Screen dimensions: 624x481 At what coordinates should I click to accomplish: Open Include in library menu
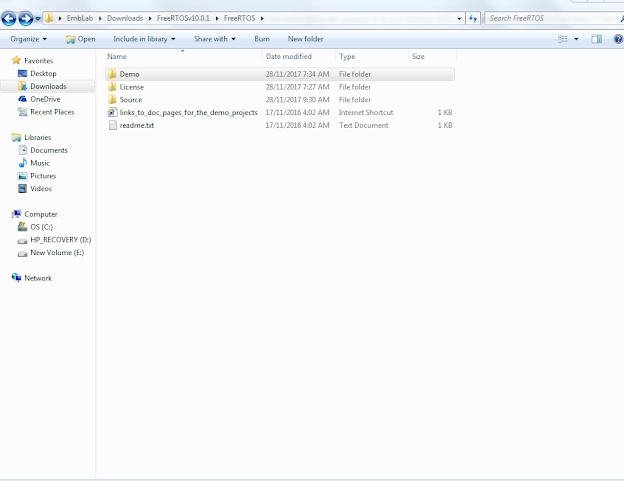tap(144, 39)
